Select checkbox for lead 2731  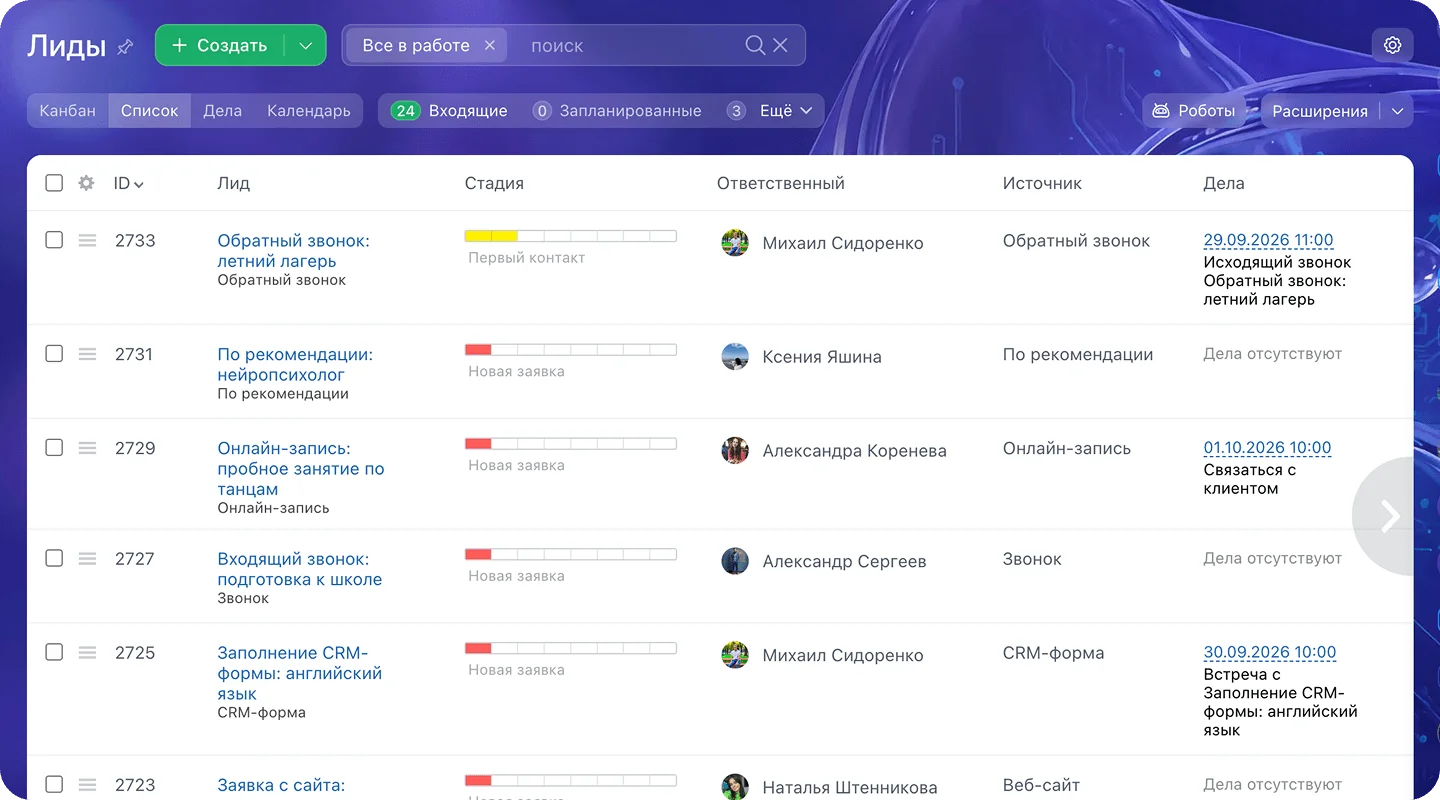[54, 354]
